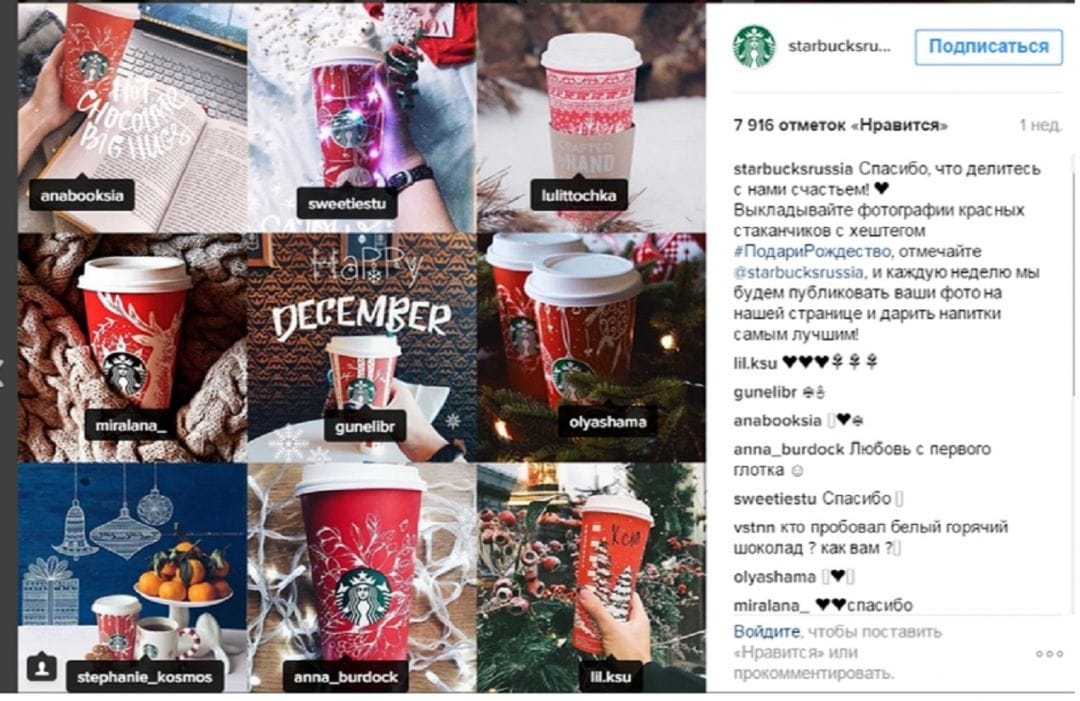Select the sweetiestu photo tag
The image size is (1080, 701).
point(347,203)
